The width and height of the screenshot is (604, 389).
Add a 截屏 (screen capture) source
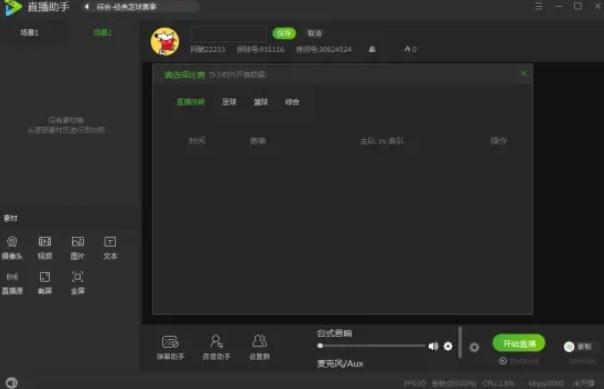pyautogui.click(x=45, y=283)
